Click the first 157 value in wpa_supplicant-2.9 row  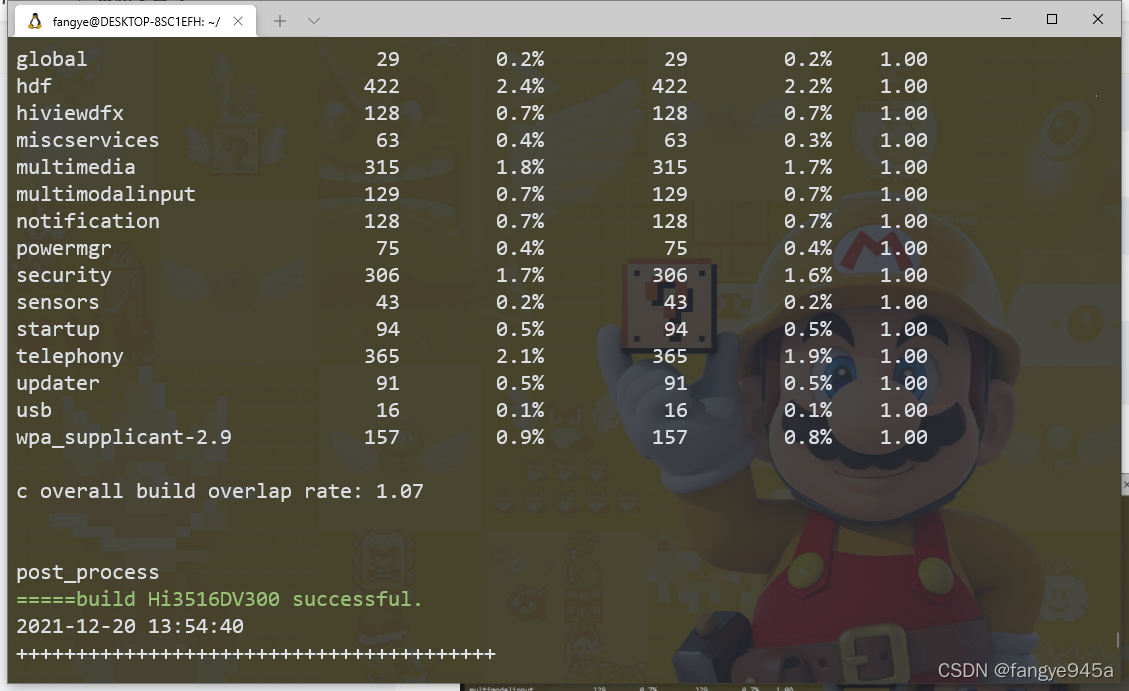[382, 437]
